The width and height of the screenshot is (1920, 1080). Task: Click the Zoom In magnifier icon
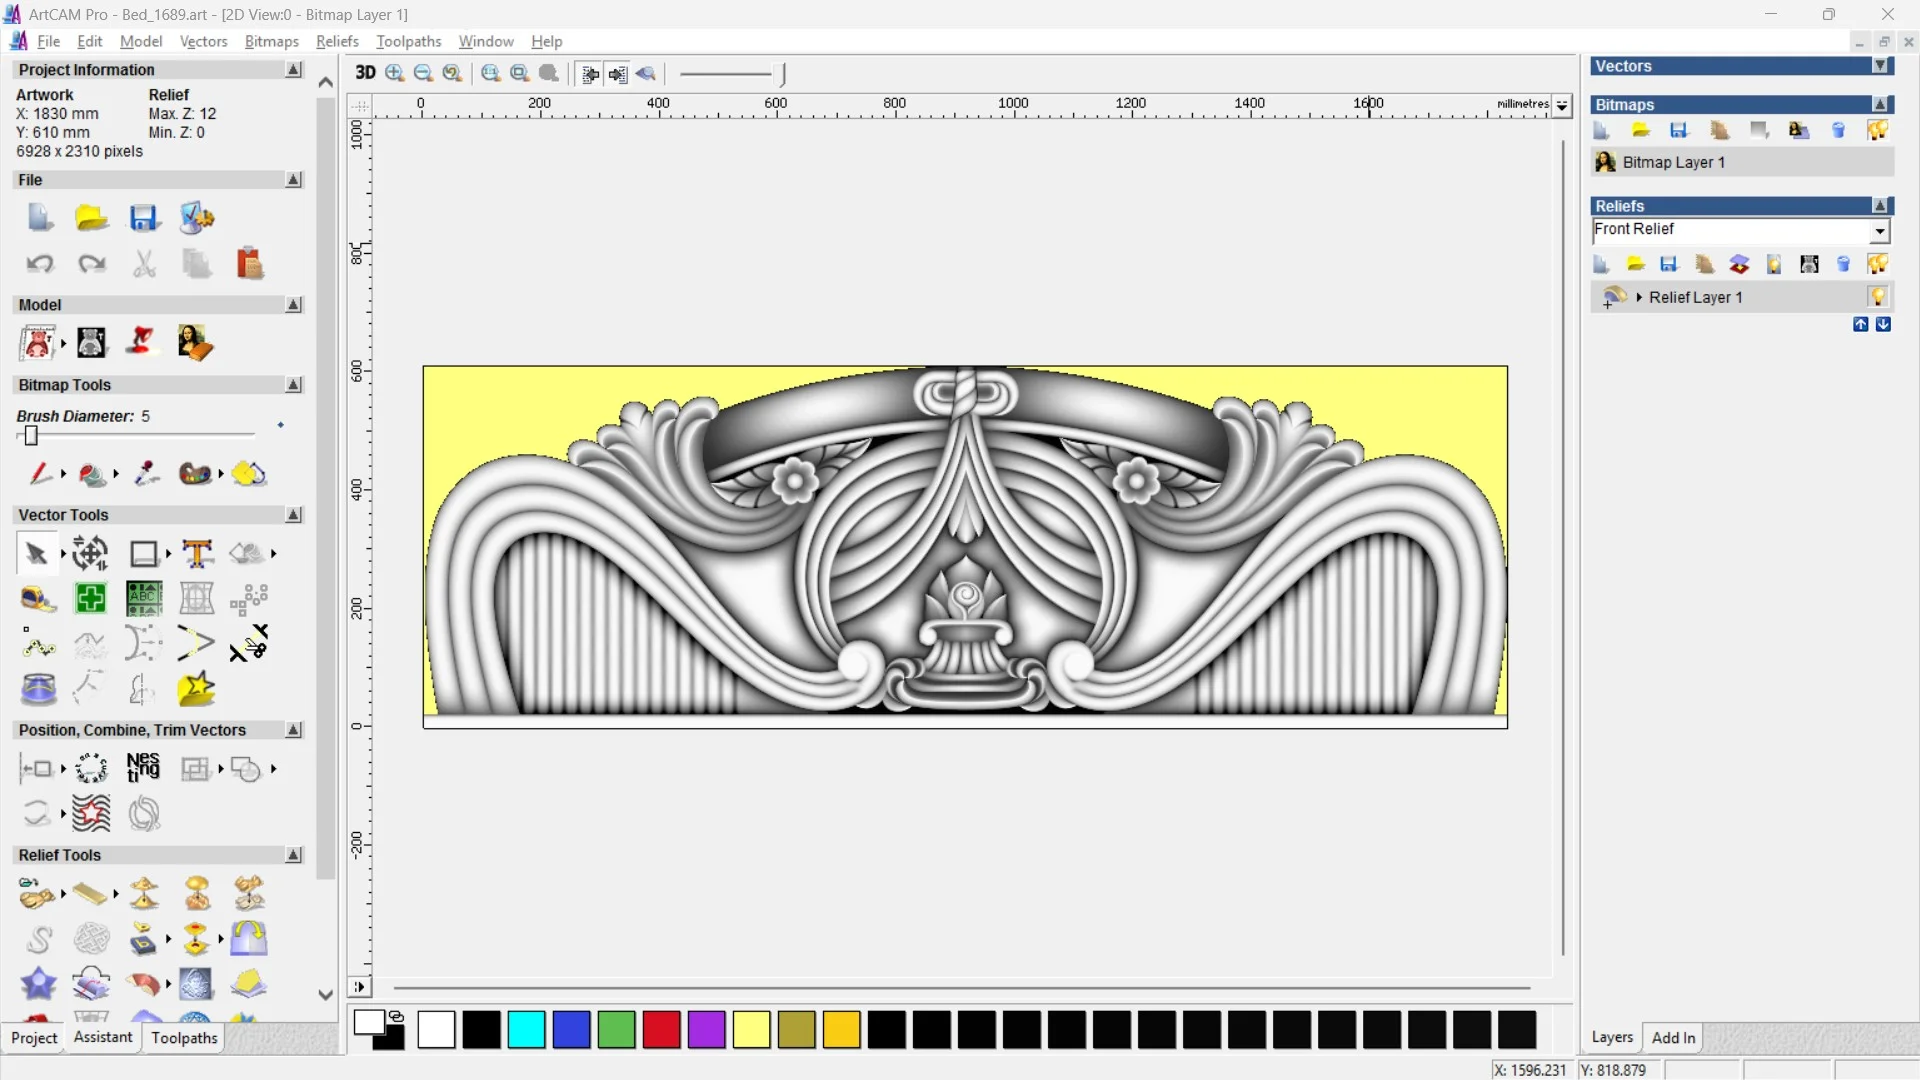point(395,73)
